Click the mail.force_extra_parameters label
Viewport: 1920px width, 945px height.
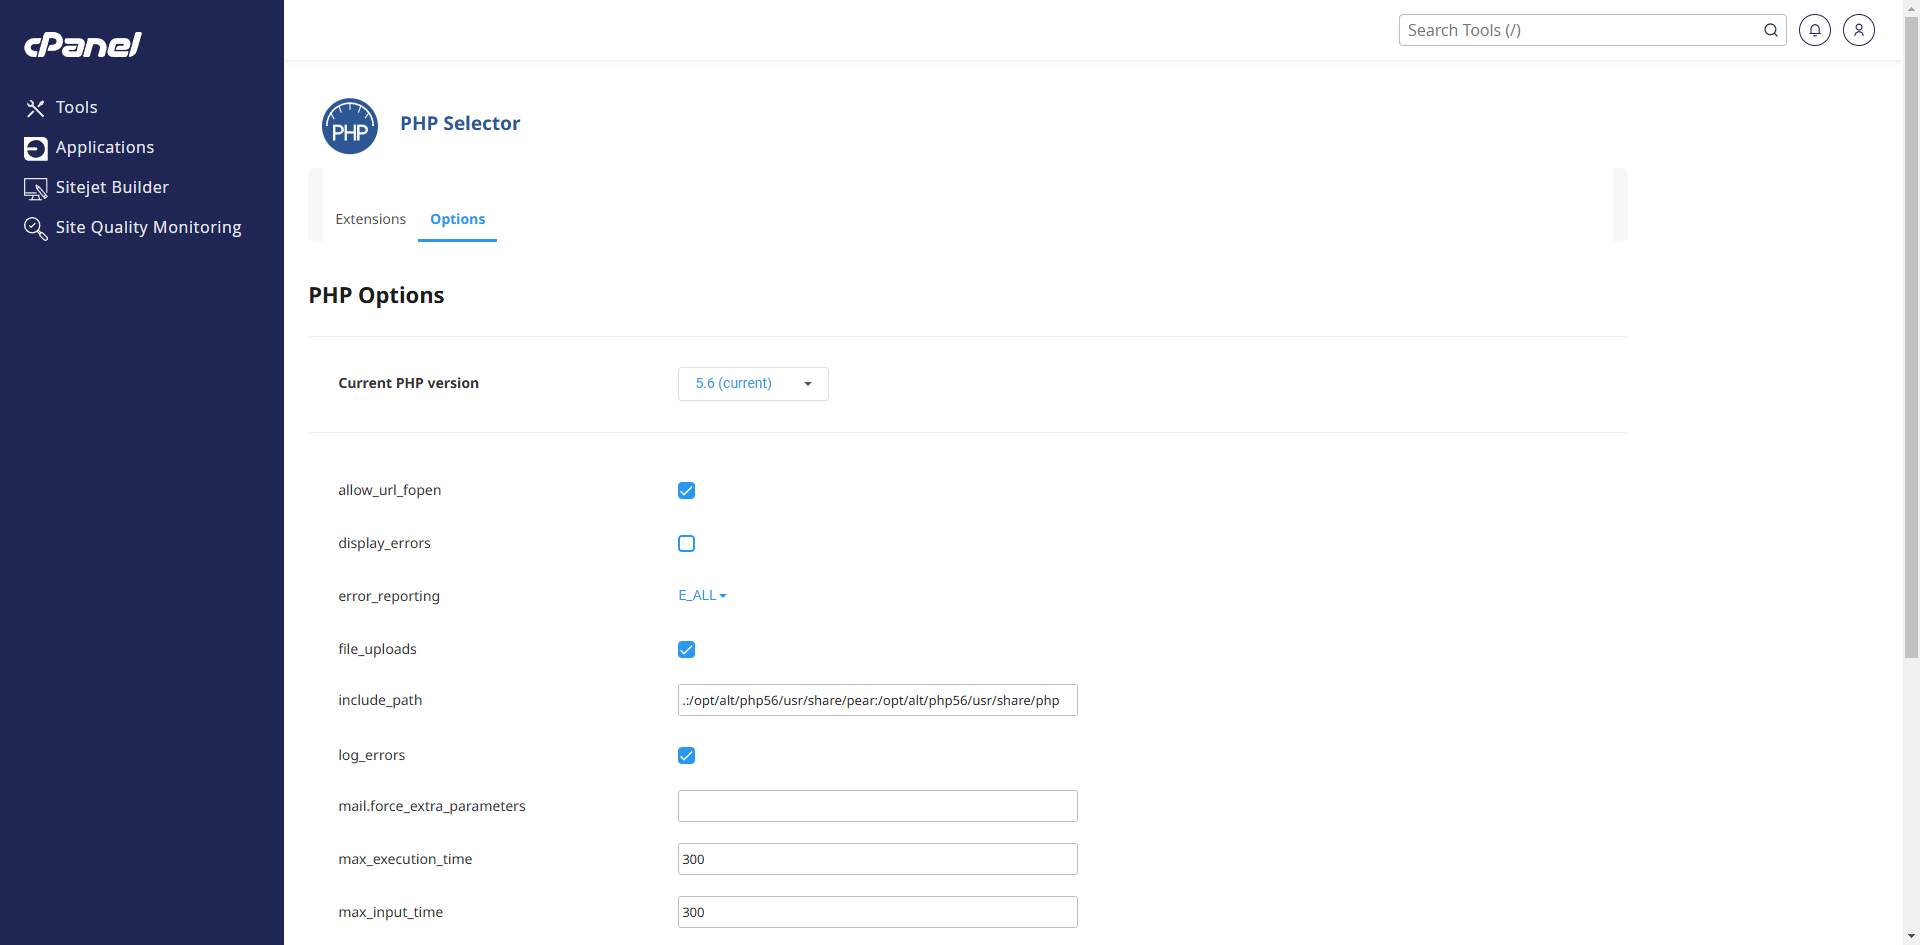pyautogui.click(x=431, y=806)
